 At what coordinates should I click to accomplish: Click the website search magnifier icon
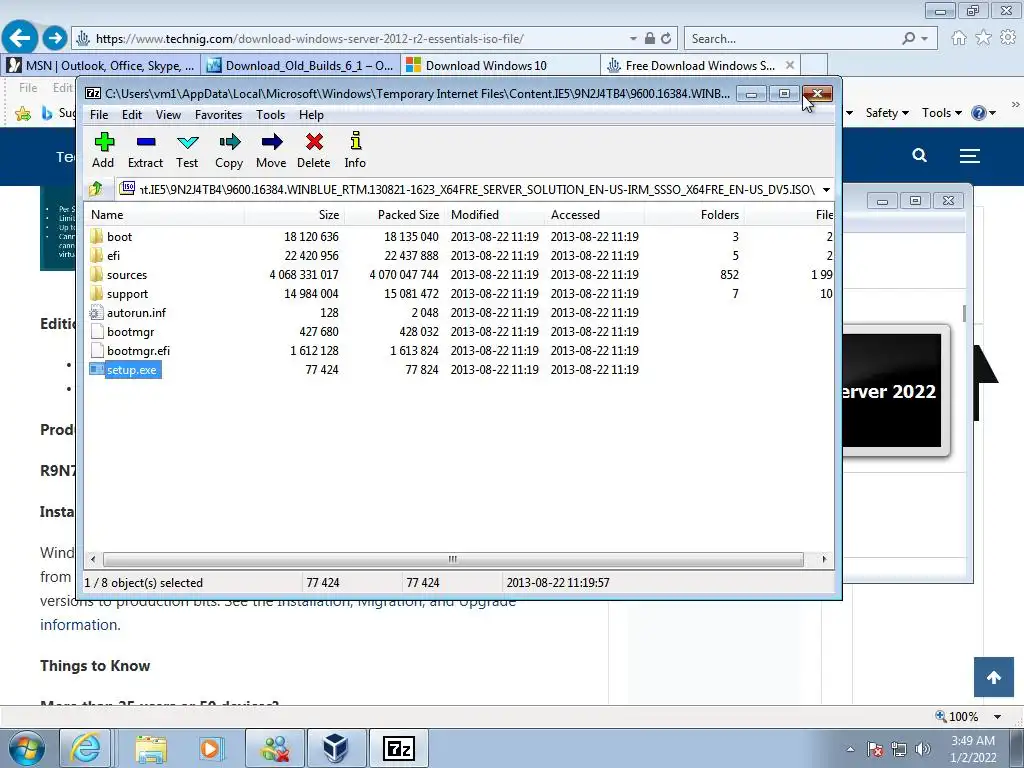(920, 155)
